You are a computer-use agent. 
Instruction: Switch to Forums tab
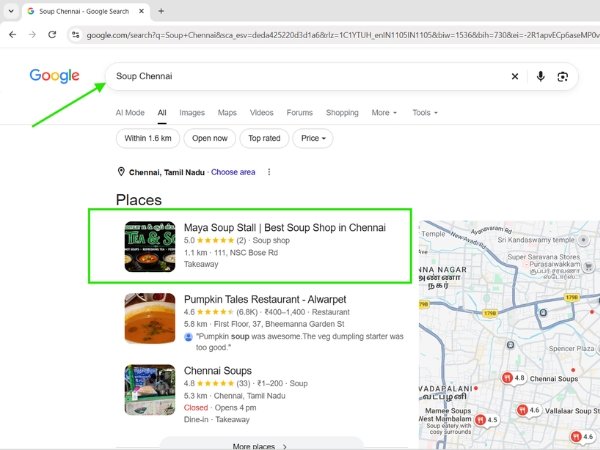tap(300, 113)
